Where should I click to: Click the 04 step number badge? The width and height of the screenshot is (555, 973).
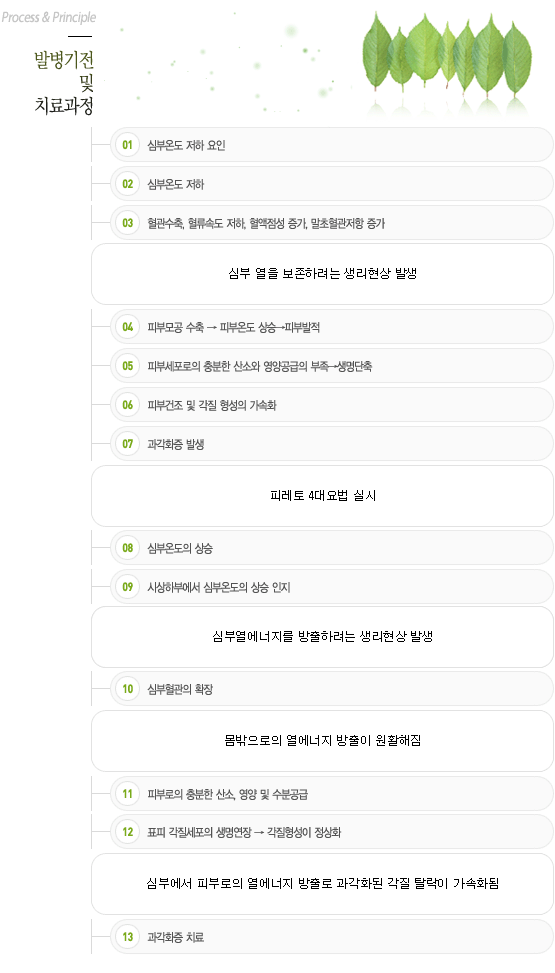click(x=127, y=327)
